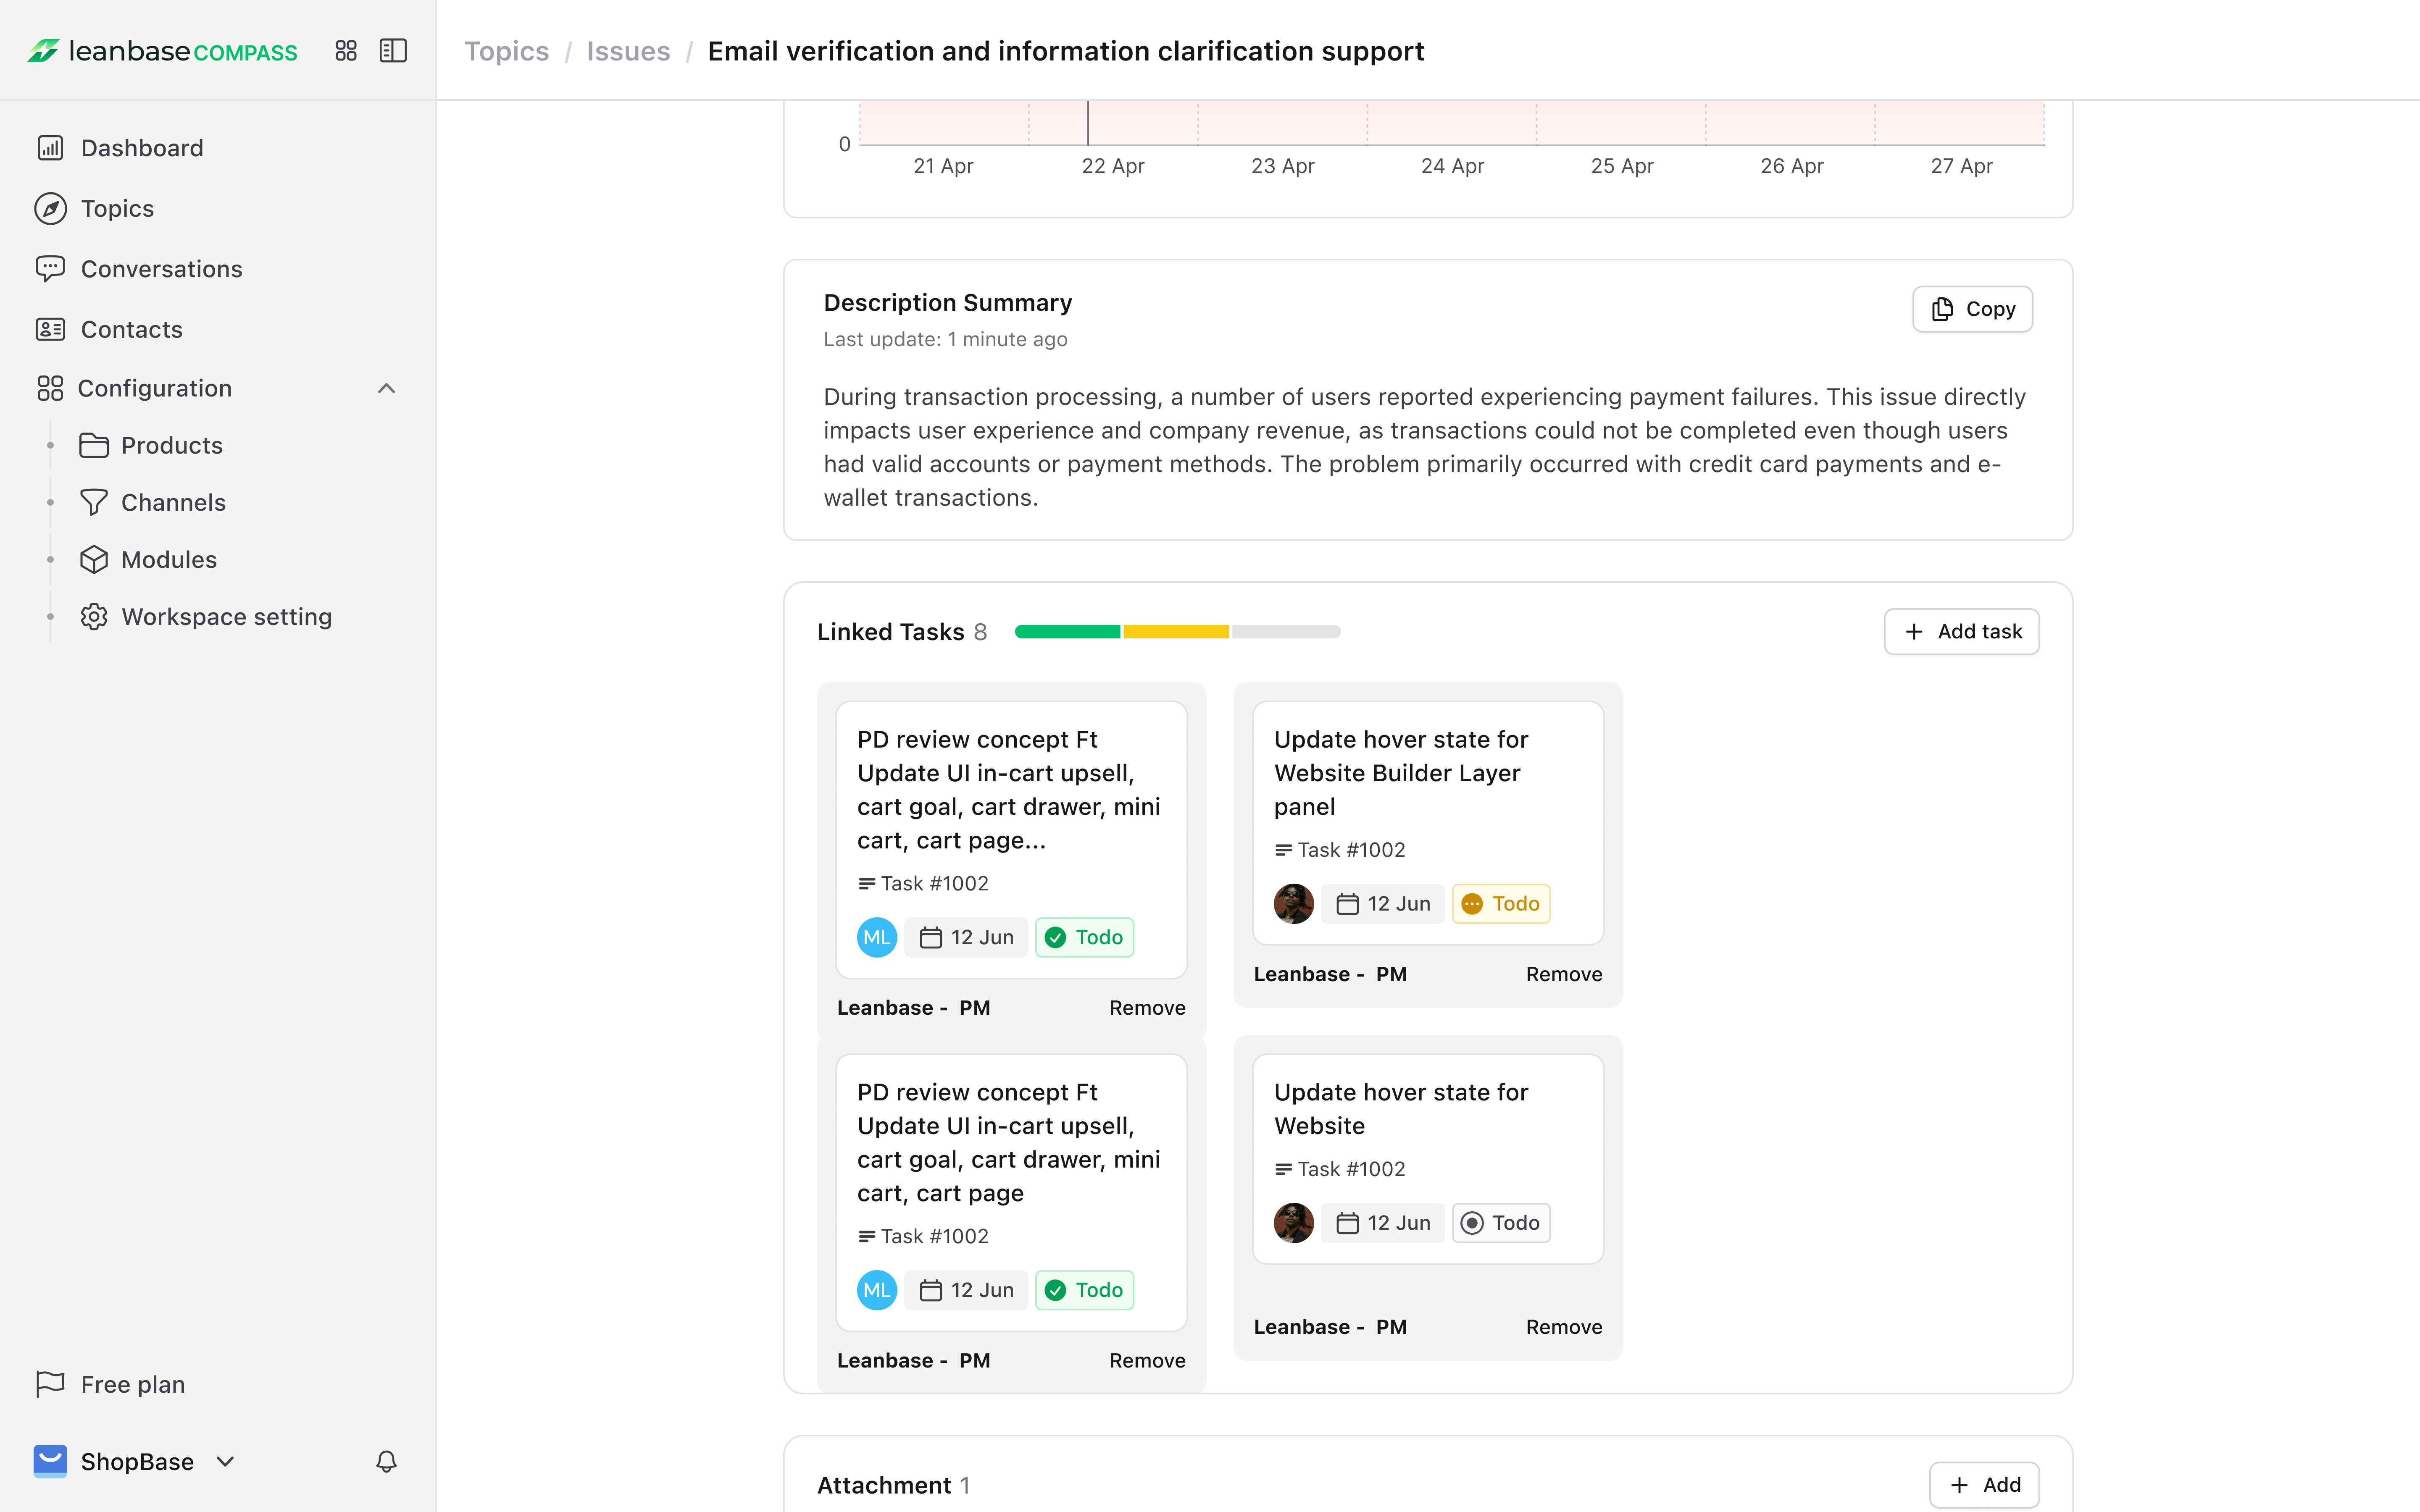Viewport: 2420px width, 1512px height.
Task: Click the apps grid icon near the logo
Action: tap(346, 51)
